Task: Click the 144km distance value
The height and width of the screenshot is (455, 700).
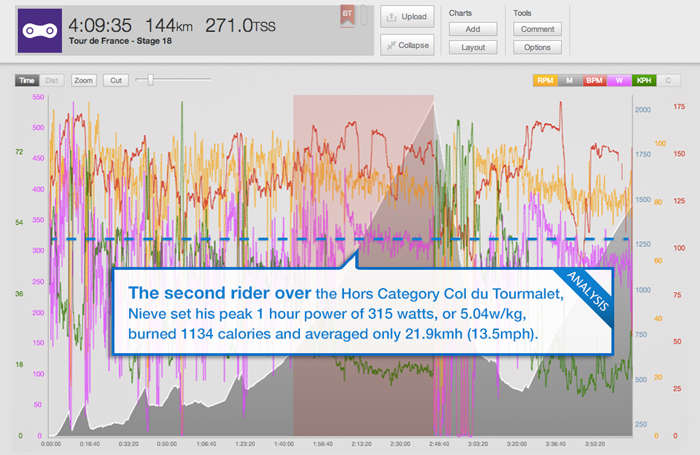Action: pyautogui.click(x=169, y=25)
